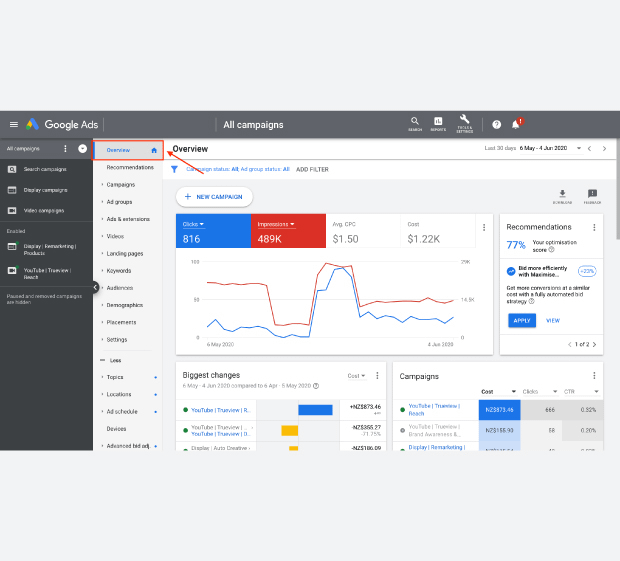This screenshot has width=620, height=561.
Task: Click the Search magnifier icon in header
Action: 414,123
